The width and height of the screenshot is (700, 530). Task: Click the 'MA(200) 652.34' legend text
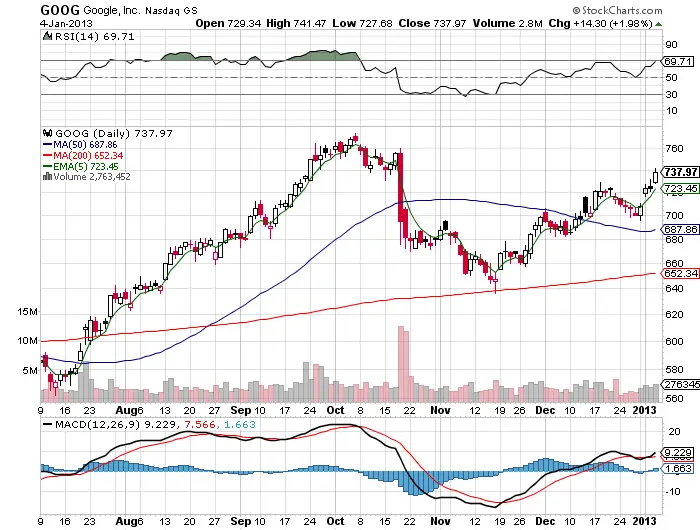(x=88, y=155)
